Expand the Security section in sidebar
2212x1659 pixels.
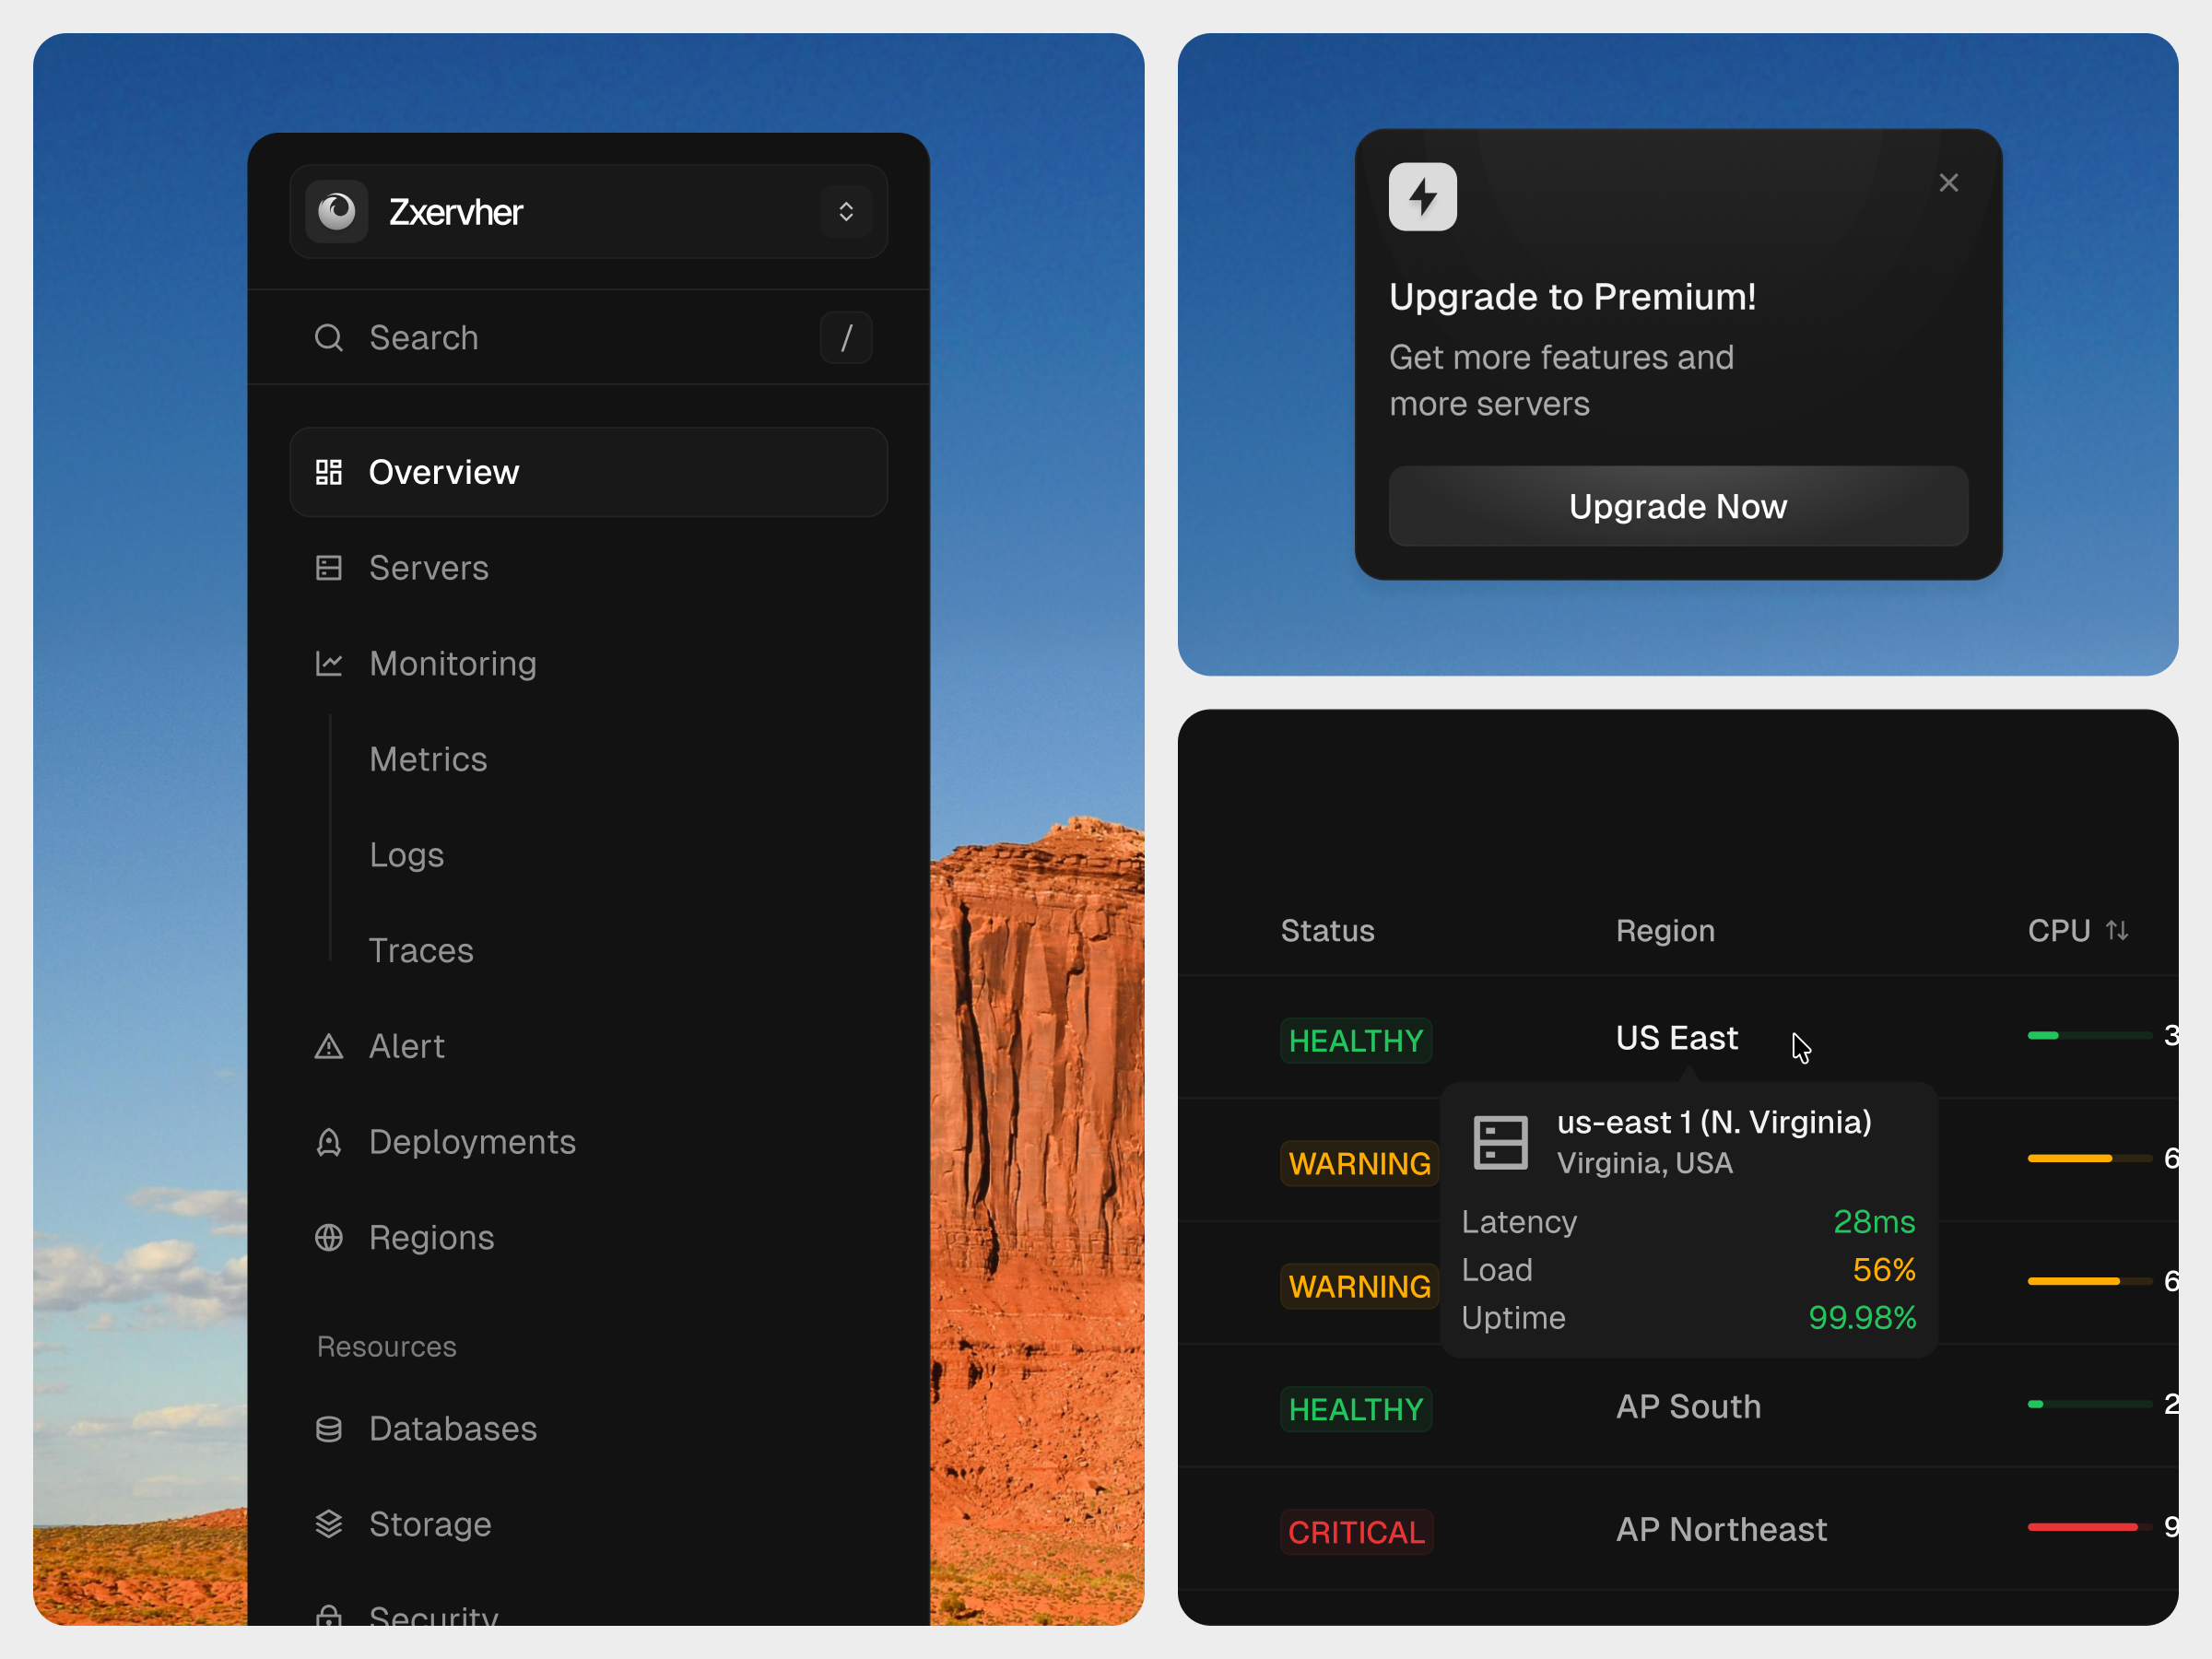430,1615
